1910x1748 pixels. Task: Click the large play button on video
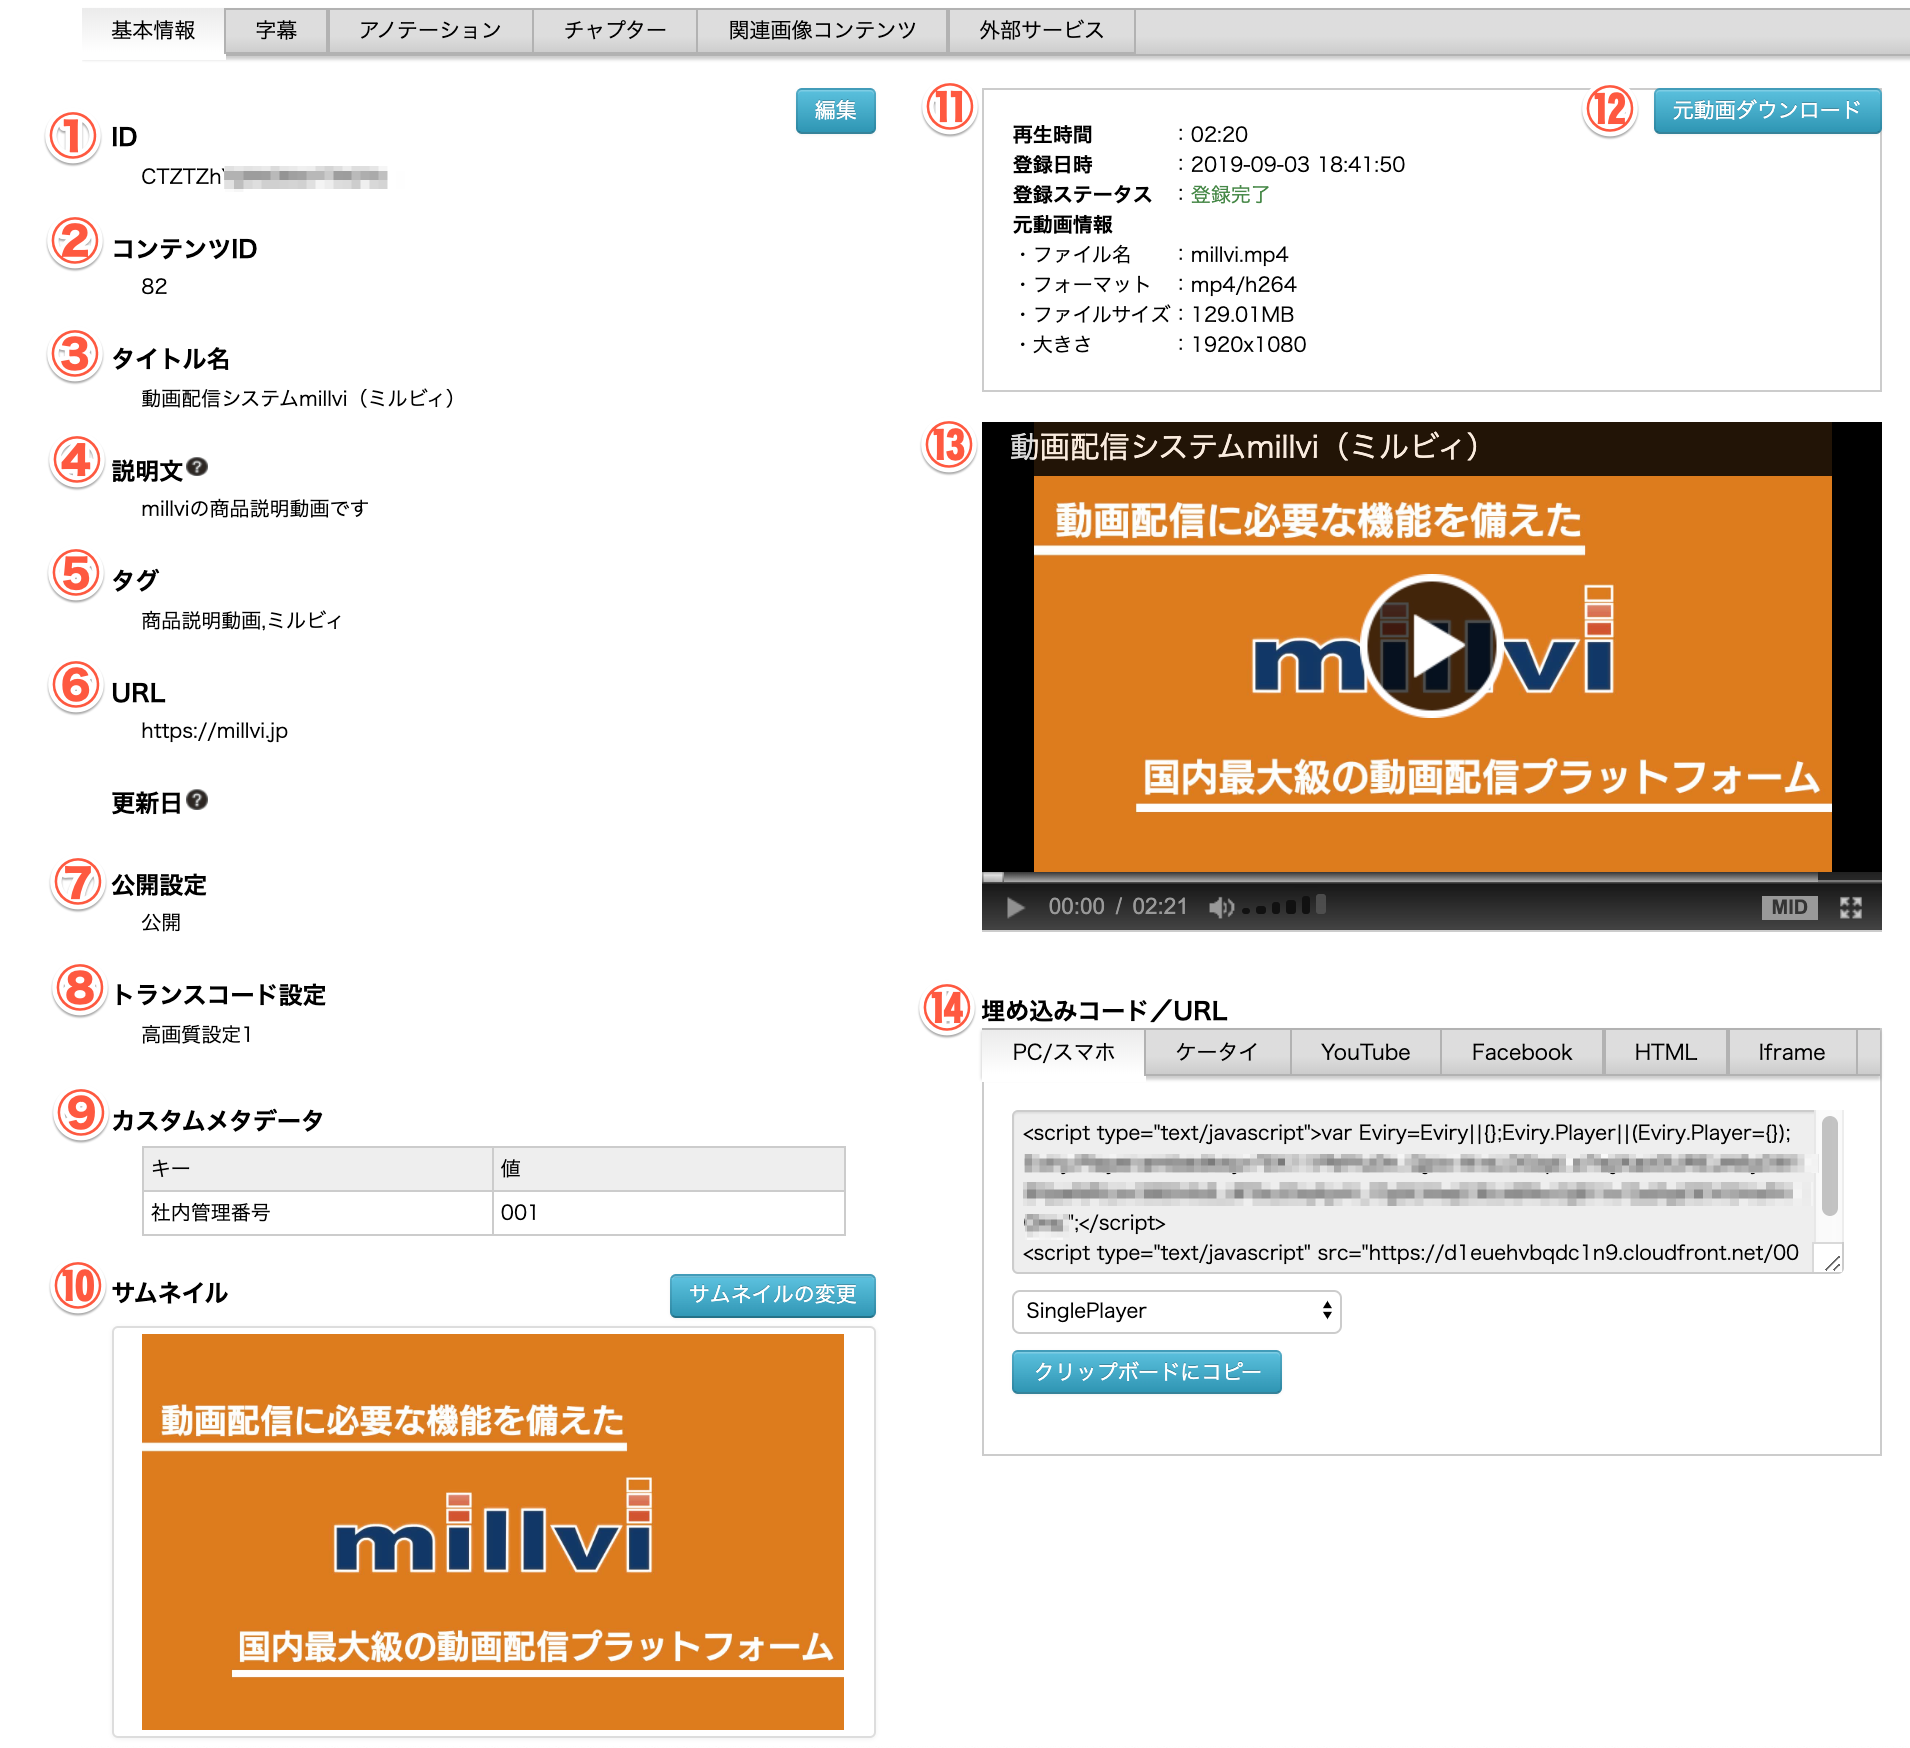1432,645
